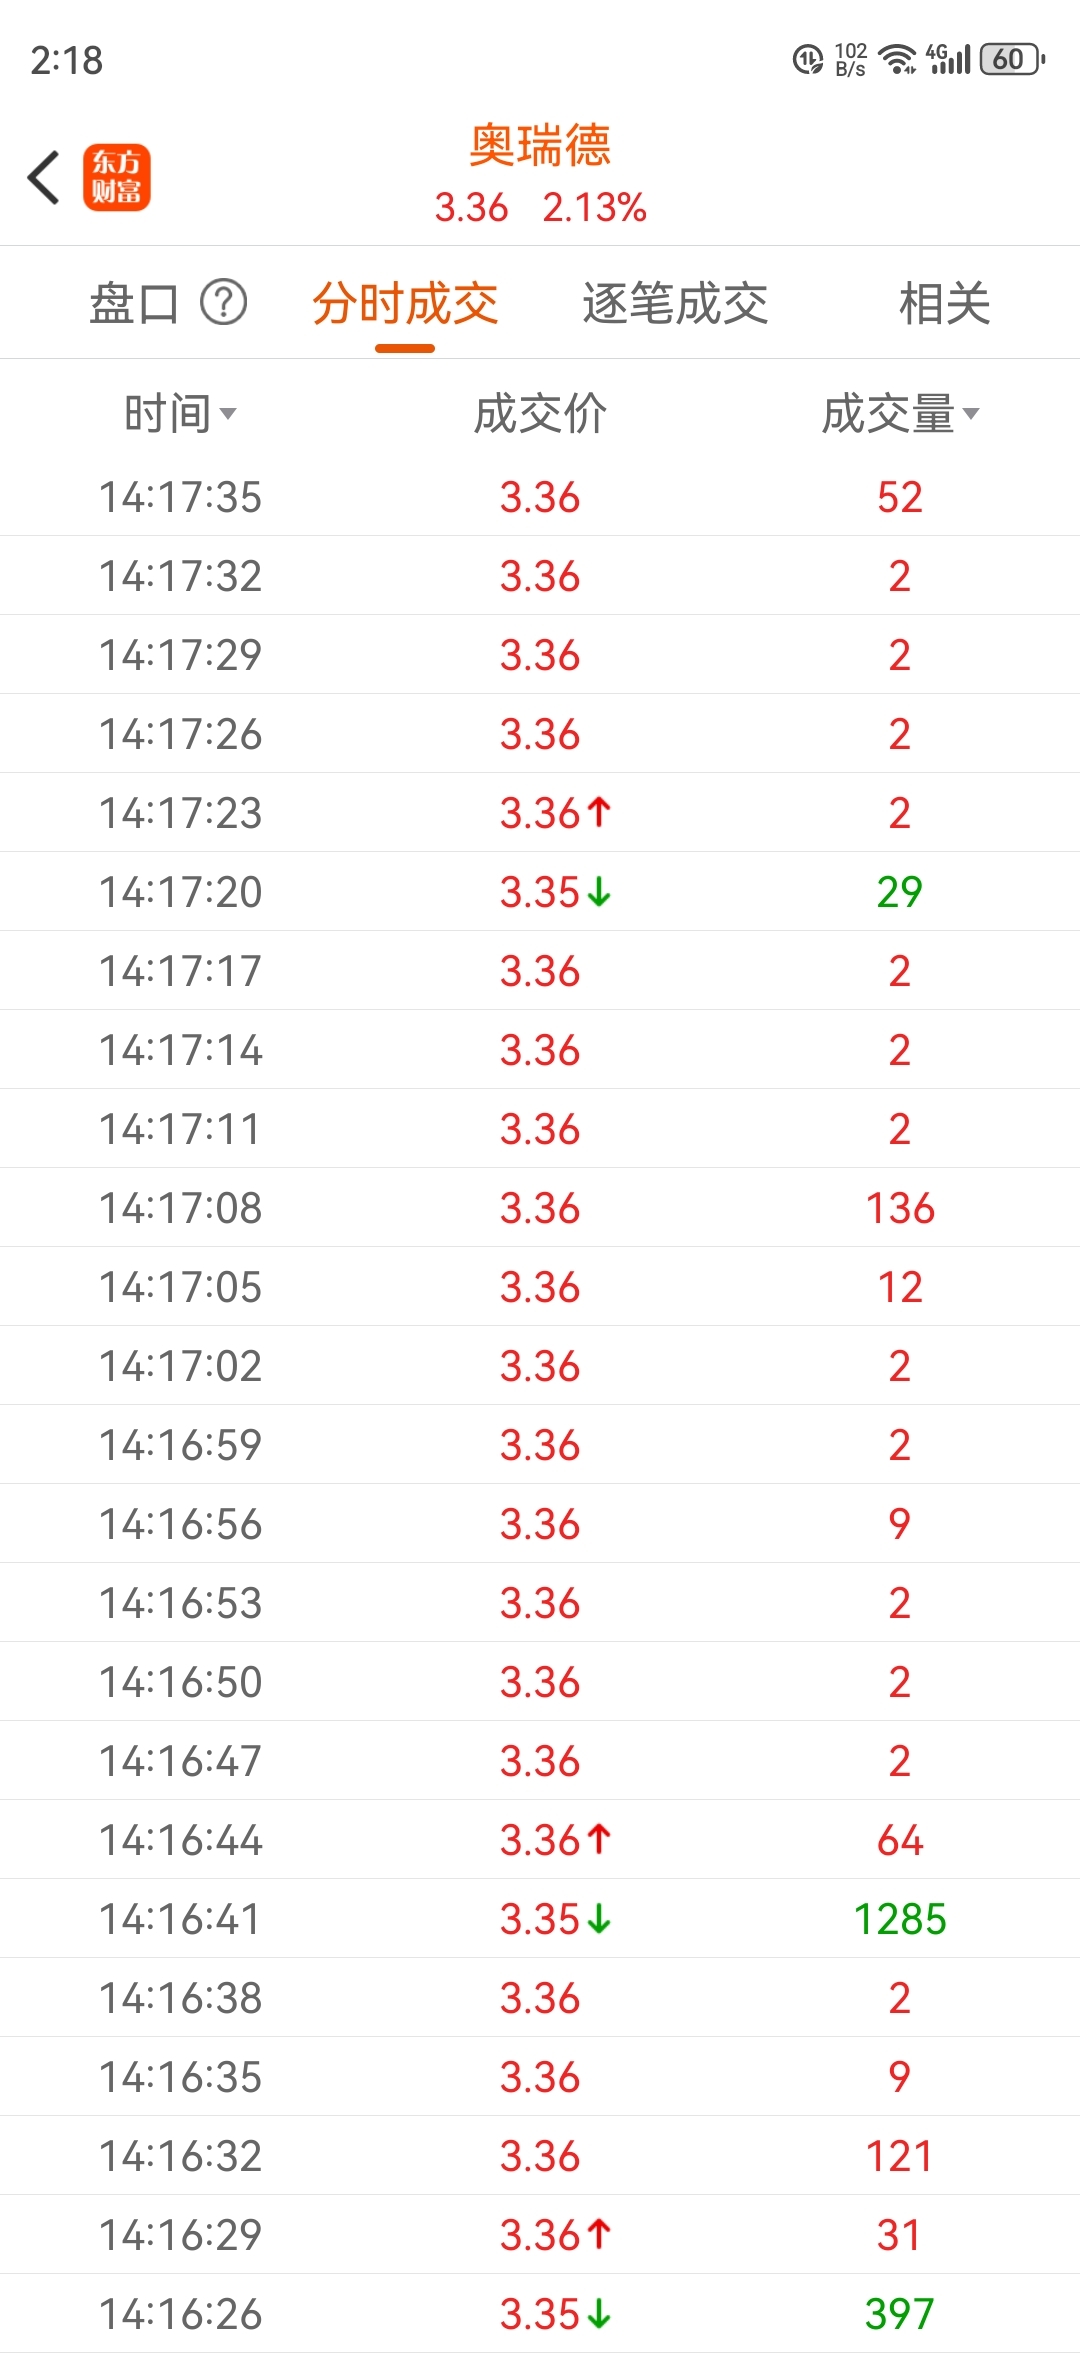Expand the 成交量 sort dropdown arrow
Image resolution: width=1080 pixels, height=2376 pixels.
[970, 413]
